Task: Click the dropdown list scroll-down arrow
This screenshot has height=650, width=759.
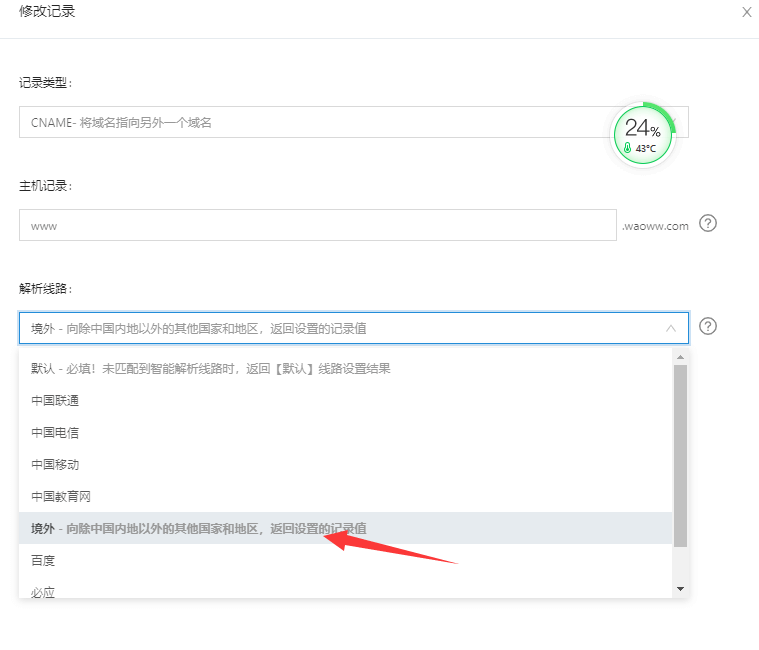Action: point(680,589)
